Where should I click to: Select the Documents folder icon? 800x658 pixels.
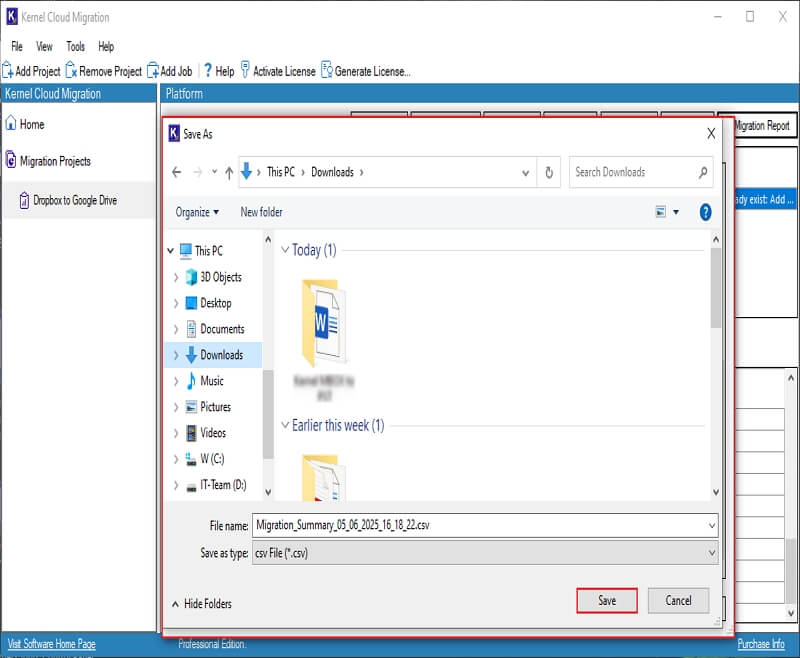tap(191, 329)
